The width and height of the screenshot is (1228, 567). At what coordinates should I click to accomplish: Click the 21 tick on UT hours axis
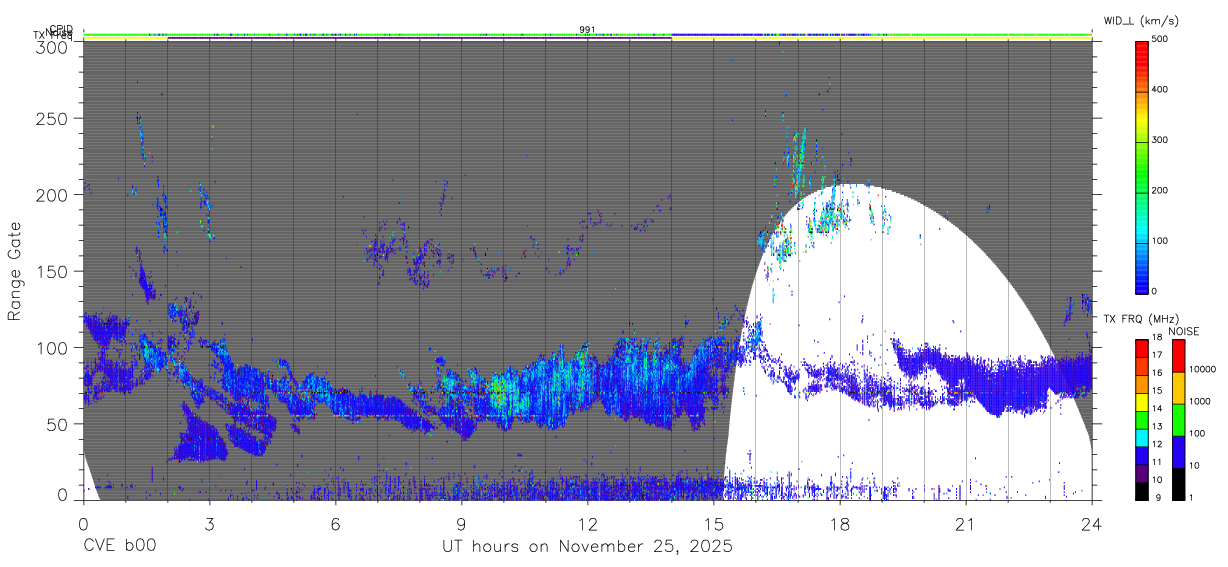coord(966,523)
